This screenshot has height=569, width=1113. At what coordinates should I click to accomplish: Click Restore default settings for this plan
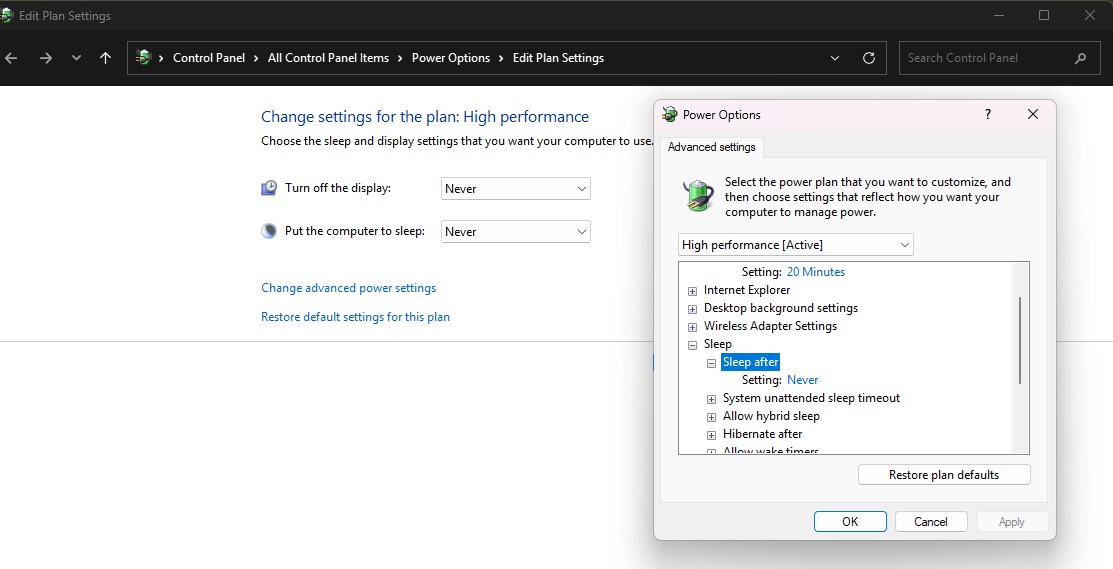[355, 317]
